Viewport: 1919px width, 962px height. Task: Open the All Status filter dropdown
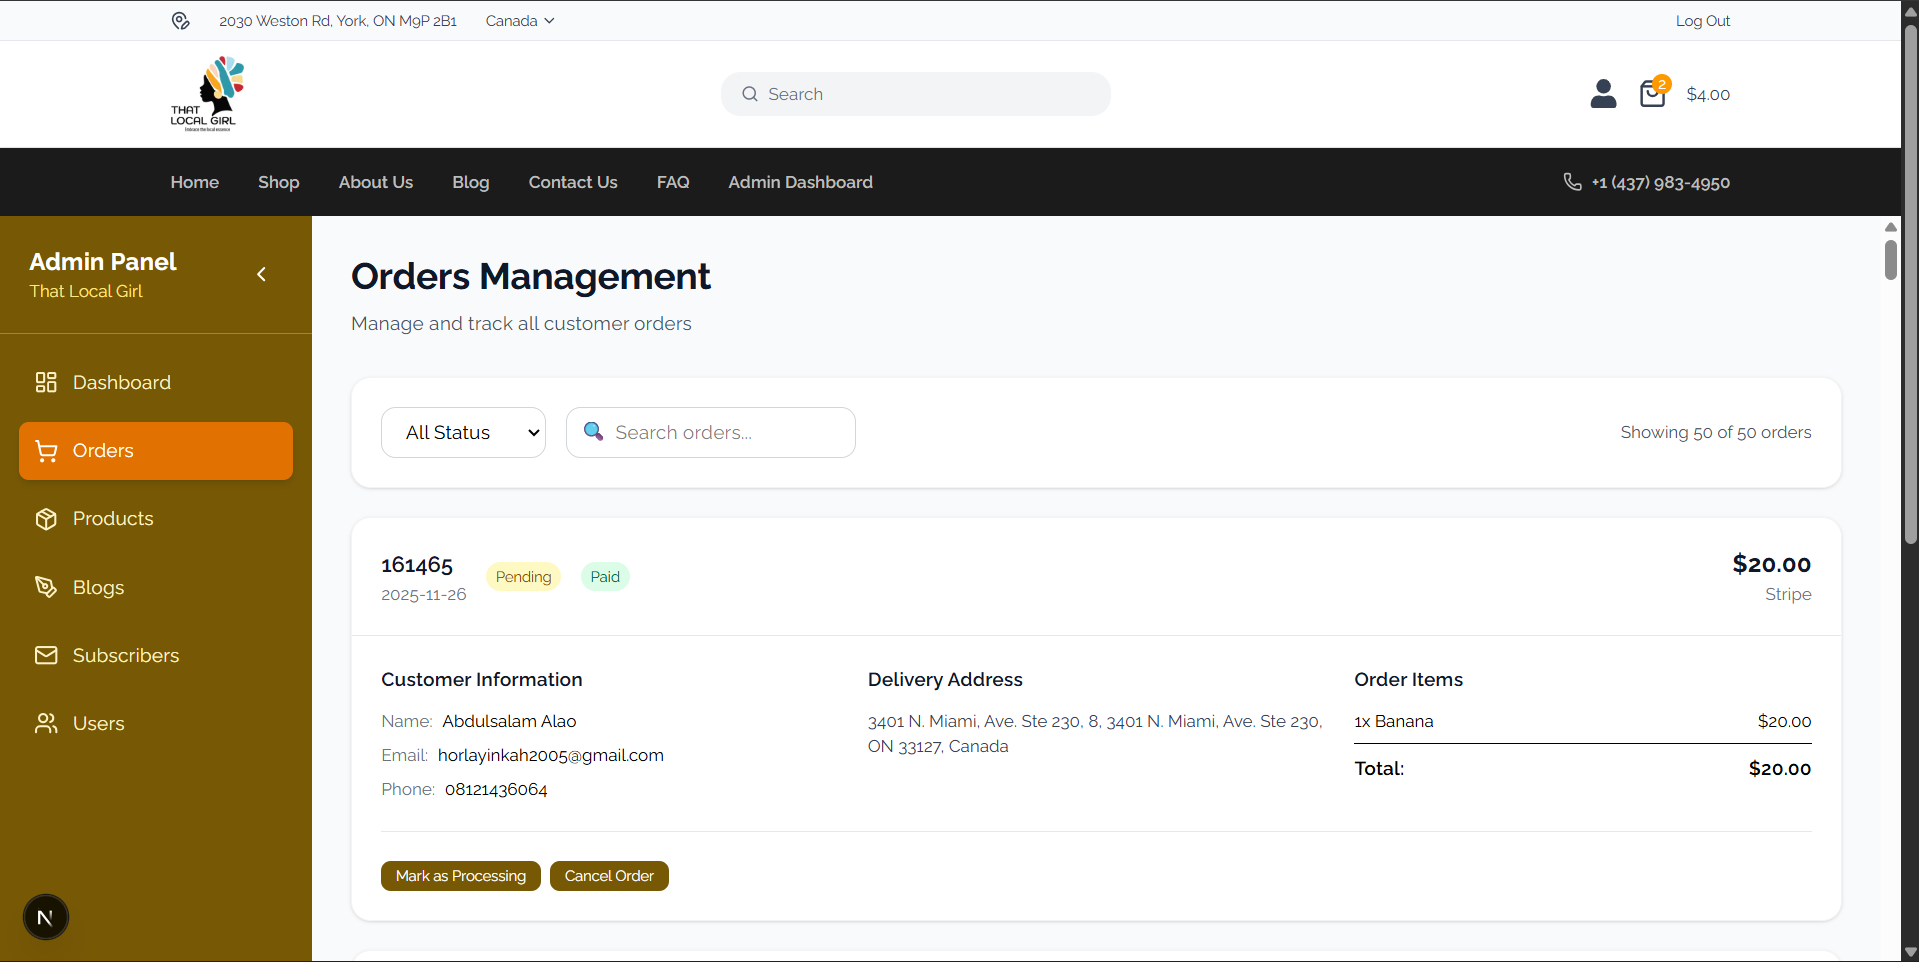click(x=462, y=432)
